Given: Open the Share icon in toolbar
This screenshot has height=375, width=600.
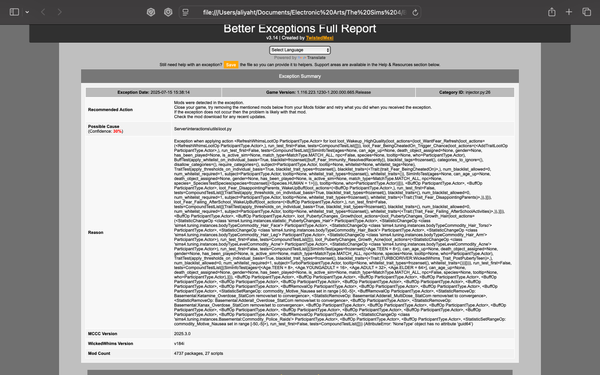Looking at the screenshot, I should [551, 12].
